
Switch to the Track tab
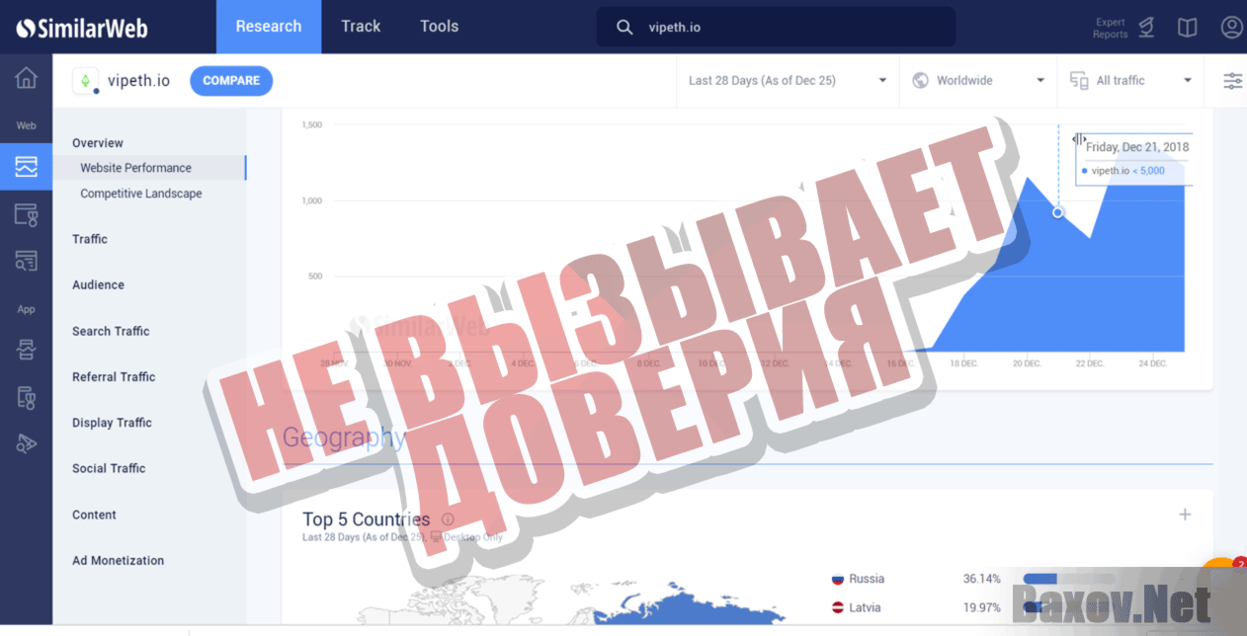click(x=361, y=27)
